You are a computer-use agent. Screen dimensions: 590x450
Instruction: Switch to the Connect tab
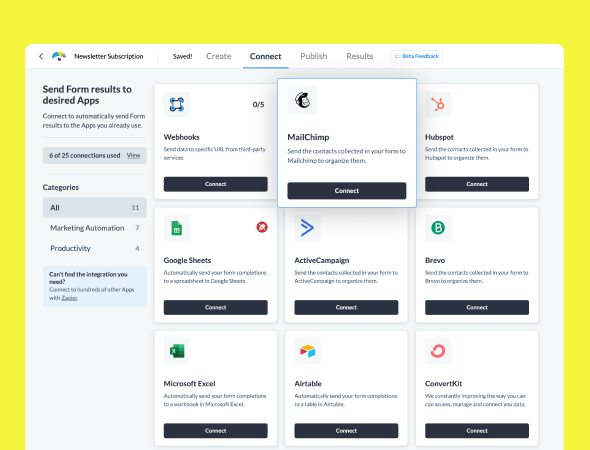pos(265,56)
